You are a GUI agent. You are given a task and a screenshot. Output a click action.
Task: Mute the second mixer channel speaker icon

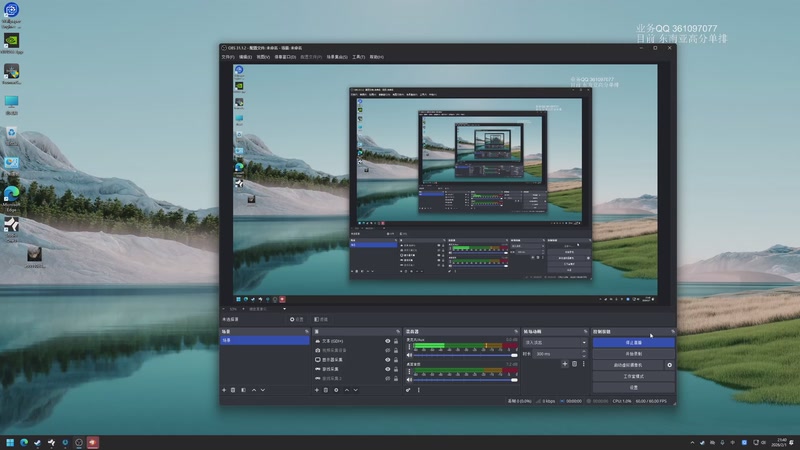click(409, 380)
